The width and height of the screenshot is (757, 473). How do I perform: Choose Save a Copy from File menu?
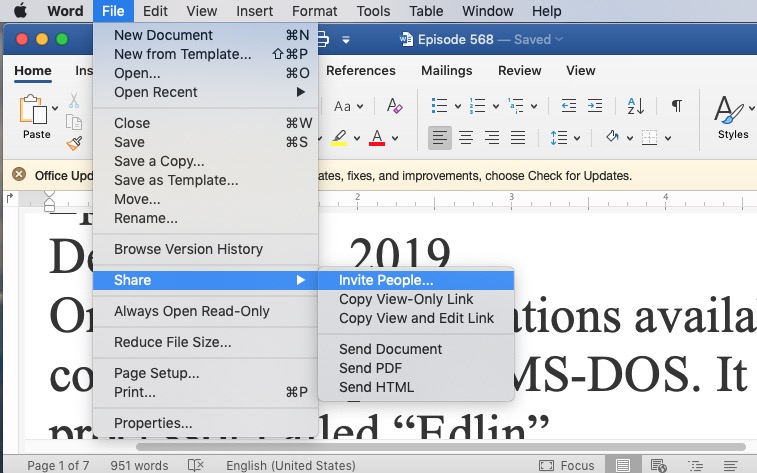[x=205, y=161]
